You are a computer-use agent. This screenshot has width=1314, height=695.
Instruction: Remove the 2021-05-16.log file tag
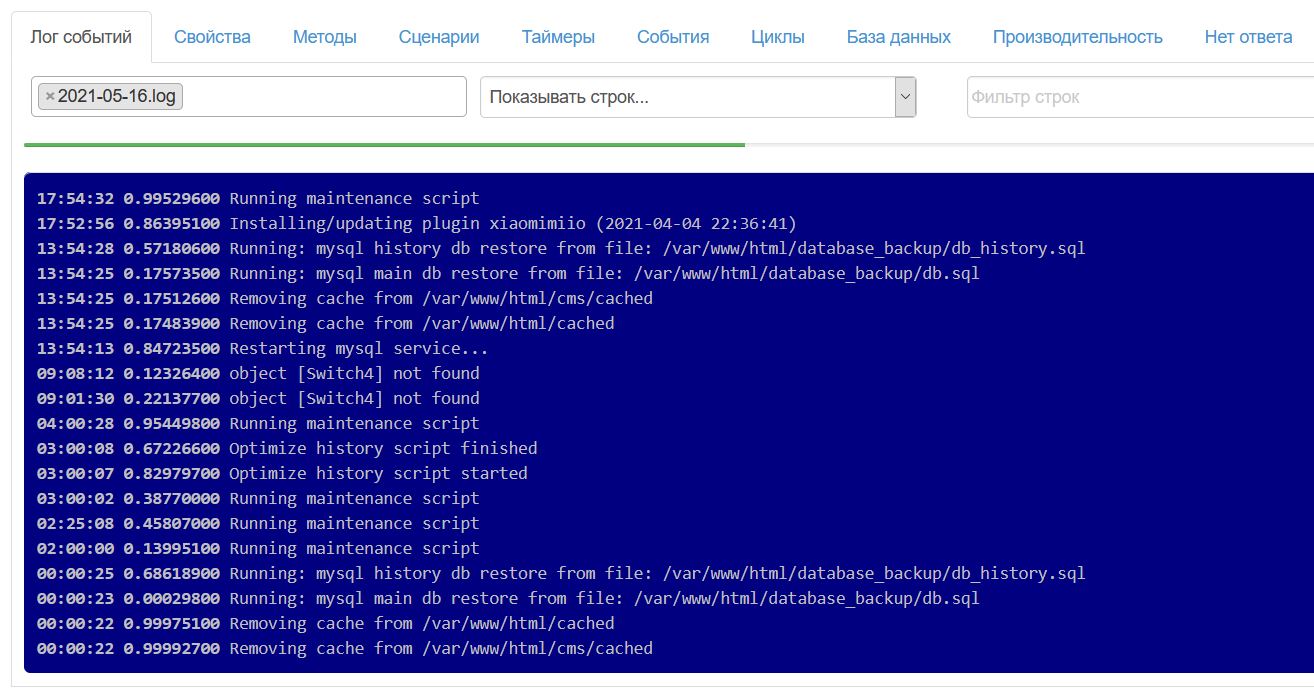pyautogui.click(x=50, y=97)
